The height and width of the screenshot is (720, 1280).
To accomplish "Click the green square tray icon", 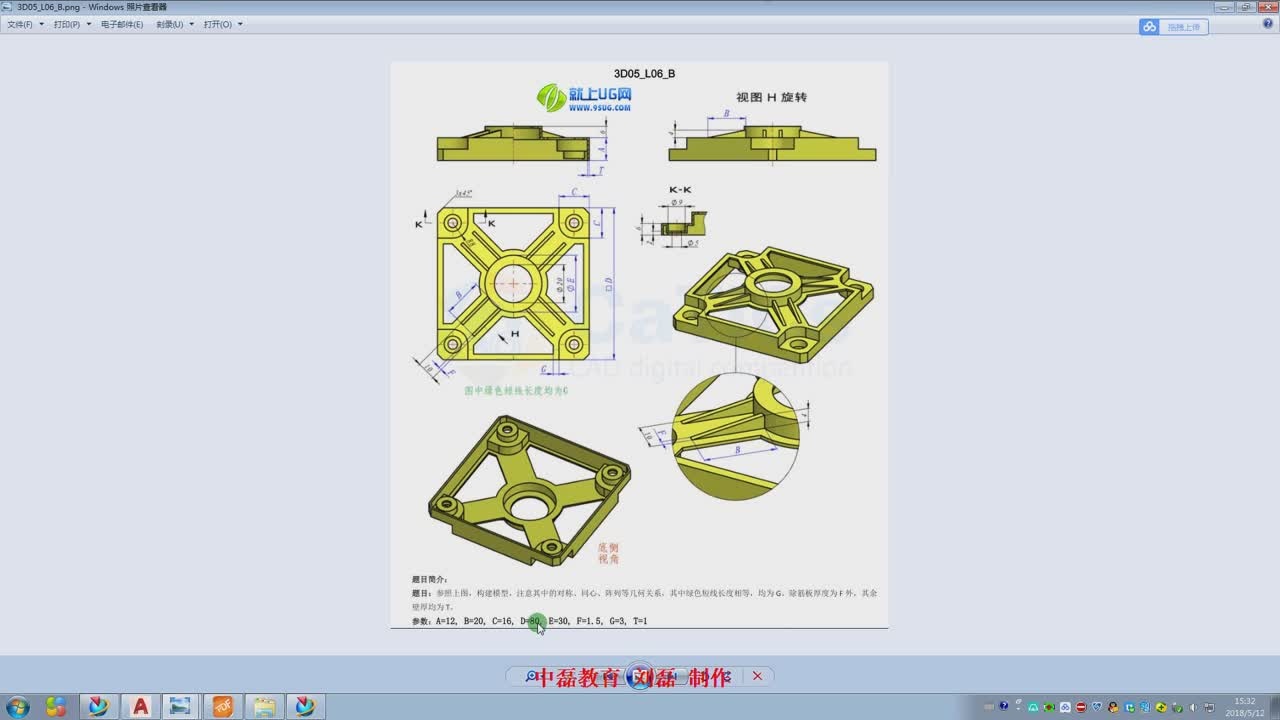I will (x=1049, y=707).
